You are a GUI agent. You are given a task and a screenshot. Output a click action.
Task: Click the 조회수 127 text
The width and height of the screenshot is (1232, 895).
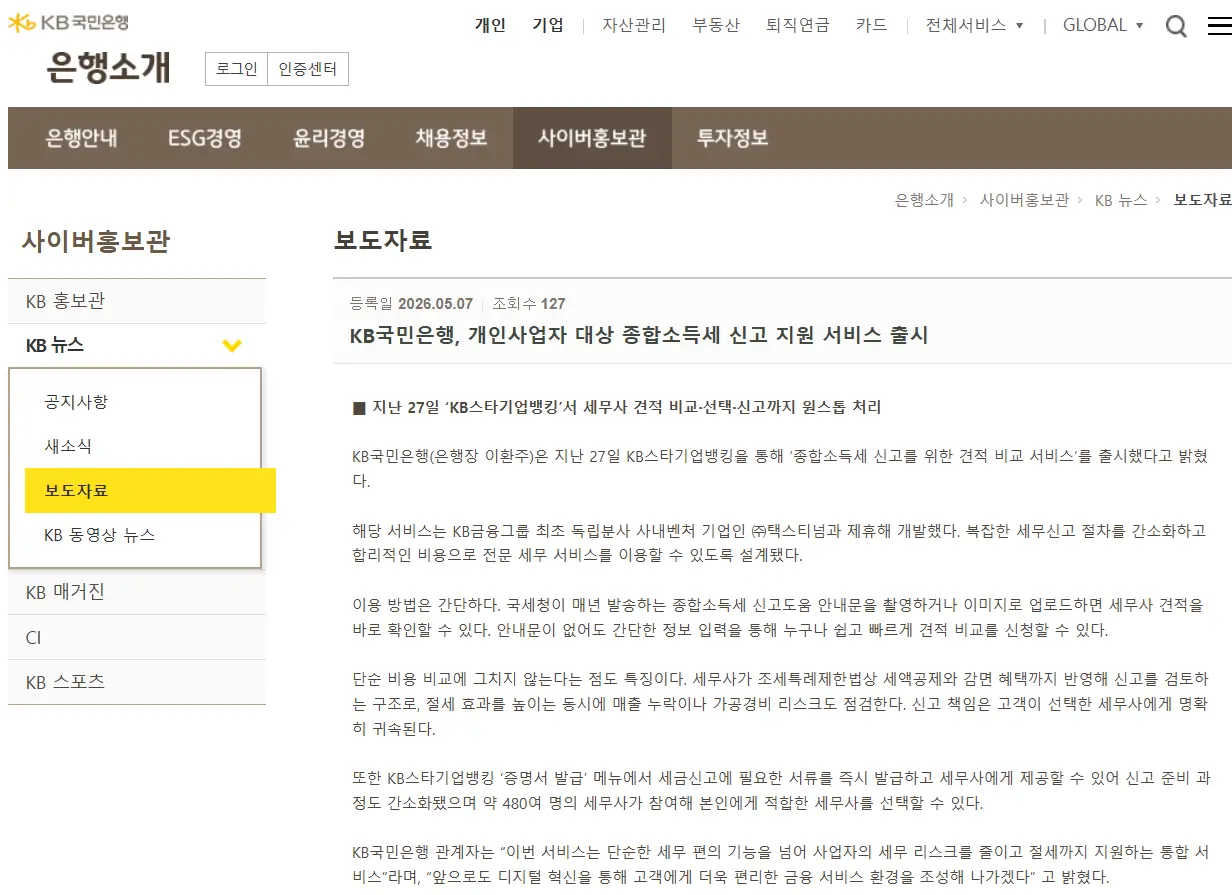click(x=529, y=303)
